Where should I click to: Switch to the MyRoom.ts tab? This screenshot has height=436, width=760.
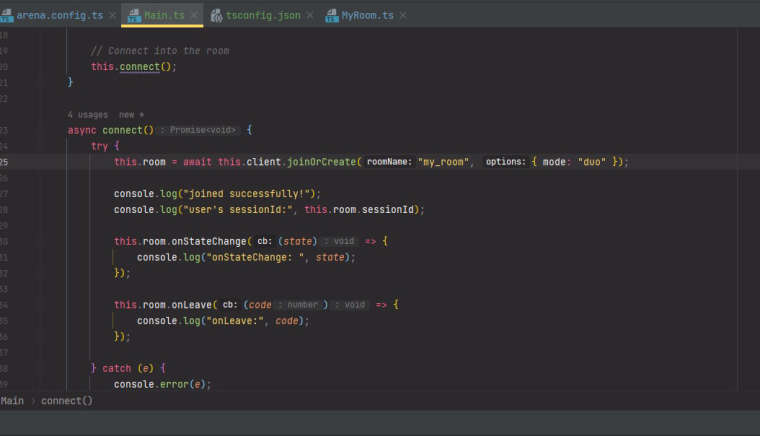(x=367, y=16)
